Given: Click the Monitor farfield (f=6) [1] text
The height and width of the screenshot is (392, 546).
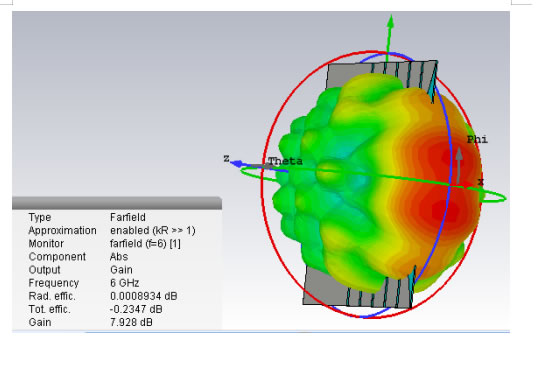Looking at the screenshot, I should (145, 243).
